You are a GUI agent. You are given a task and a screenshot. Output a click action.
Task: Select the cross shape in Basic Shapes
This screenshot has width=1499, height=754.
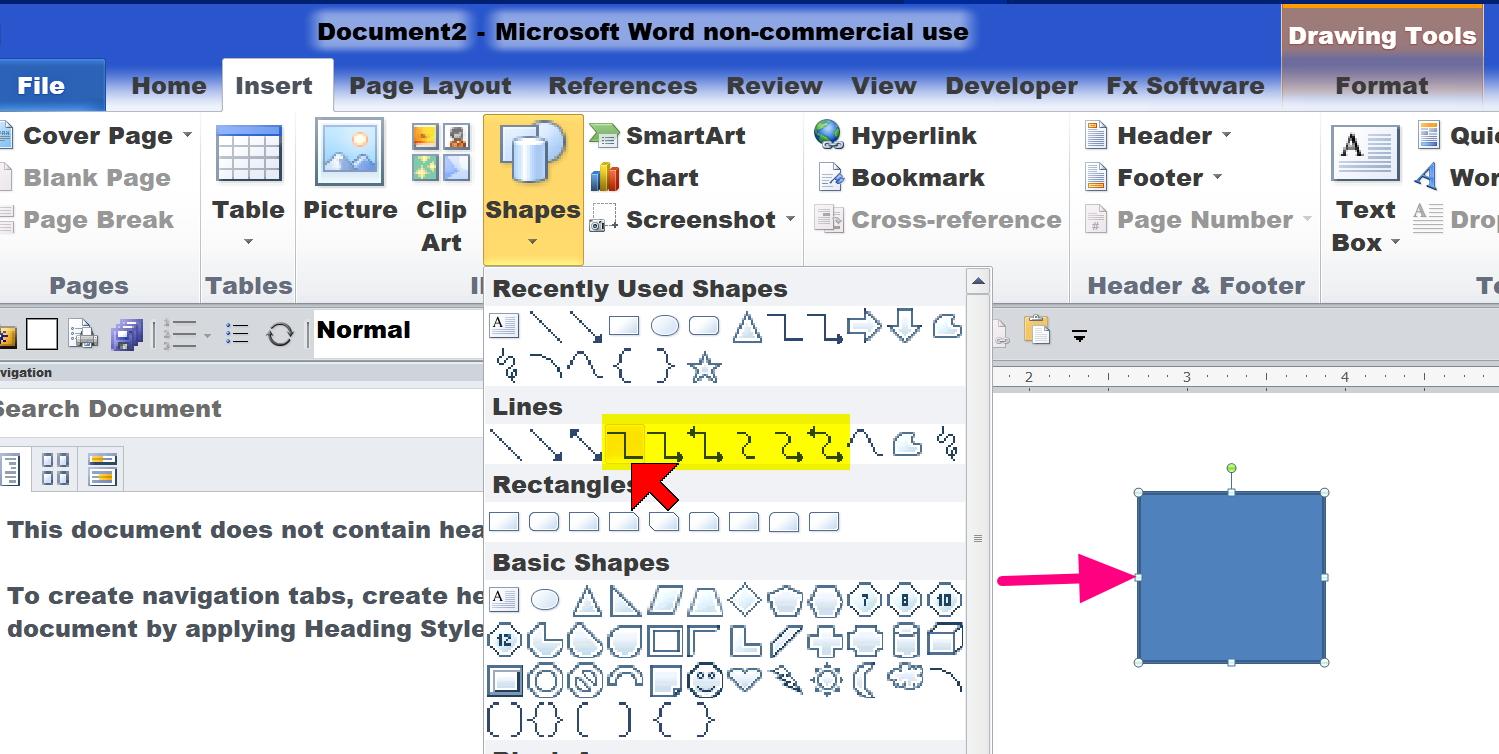click(825, 640)
